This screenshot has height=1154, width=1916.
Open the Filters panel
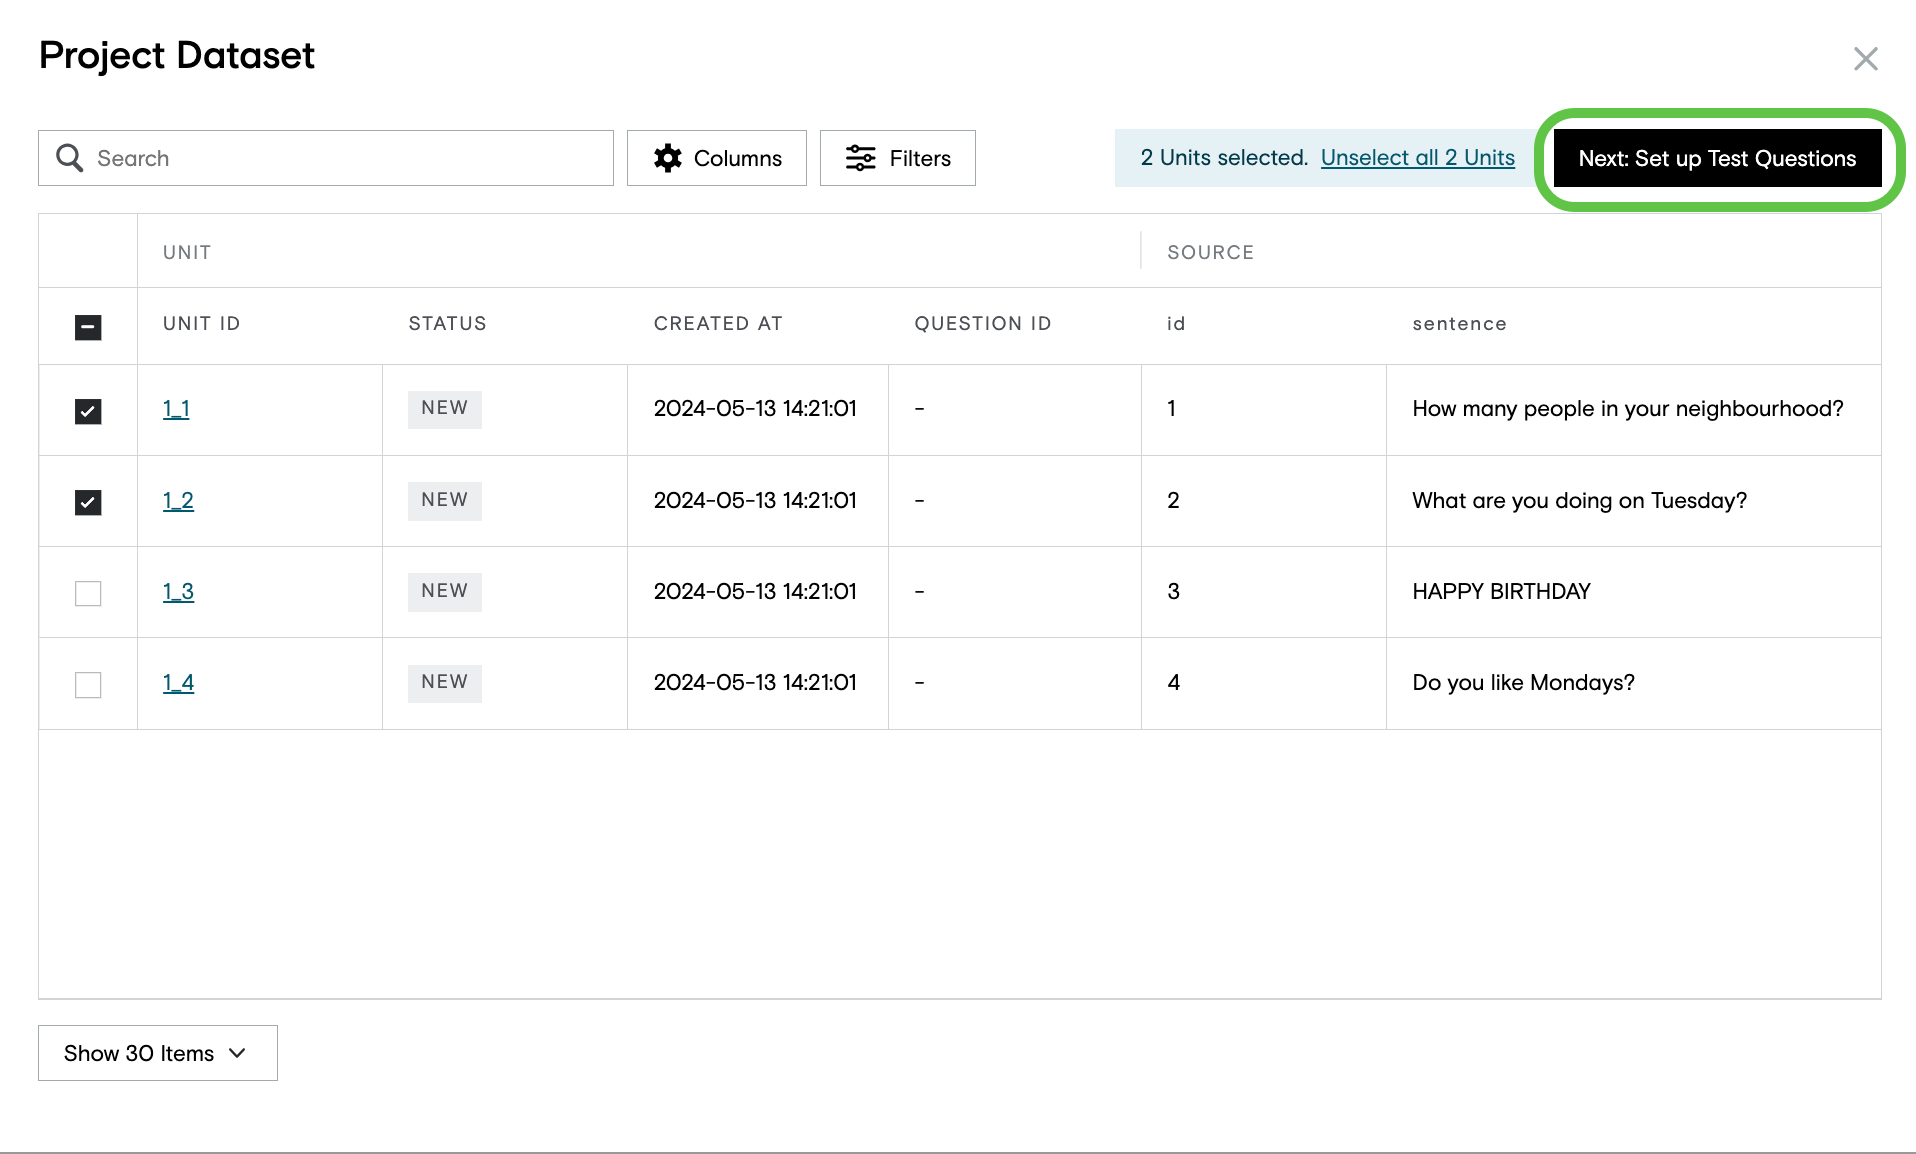click(x=897, y=158)
